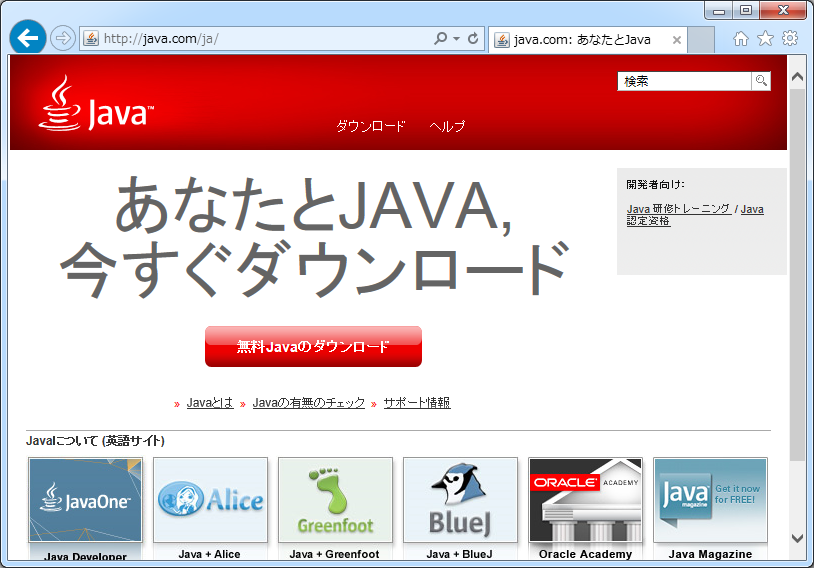Follow the Javaとは link
The width and height of the screenshot is (814, 568).
click(x=210, y=403)
